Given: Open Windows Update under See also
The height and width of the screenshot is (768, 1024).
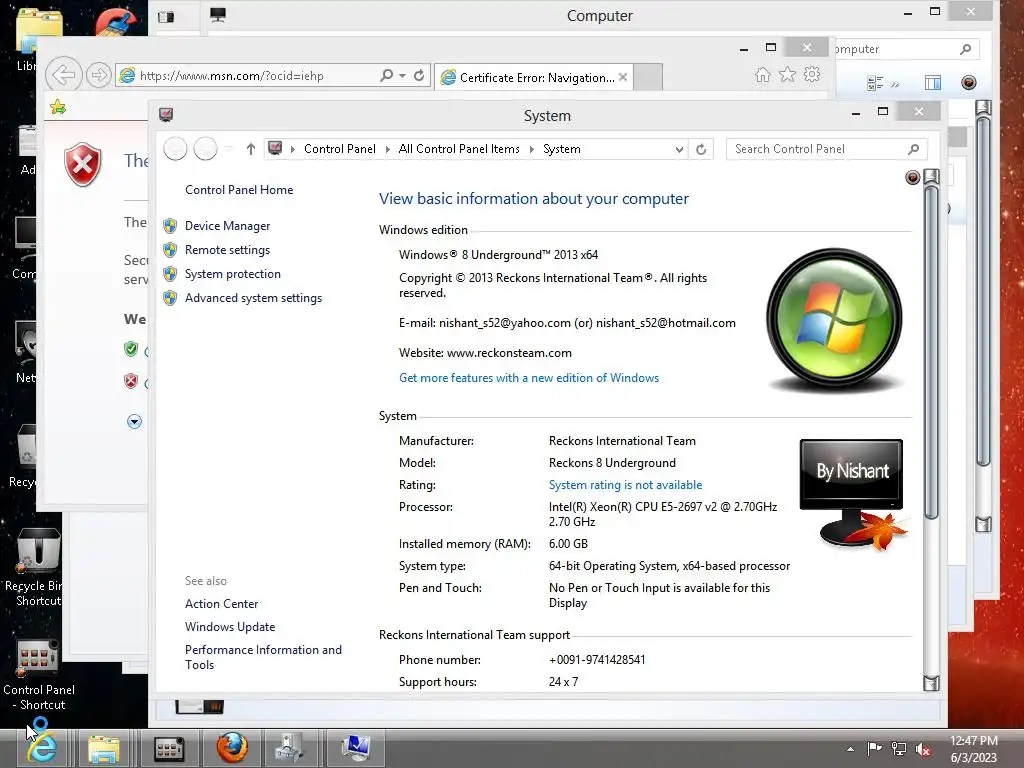Looking at the screenshot, I should tap(230, 627).
